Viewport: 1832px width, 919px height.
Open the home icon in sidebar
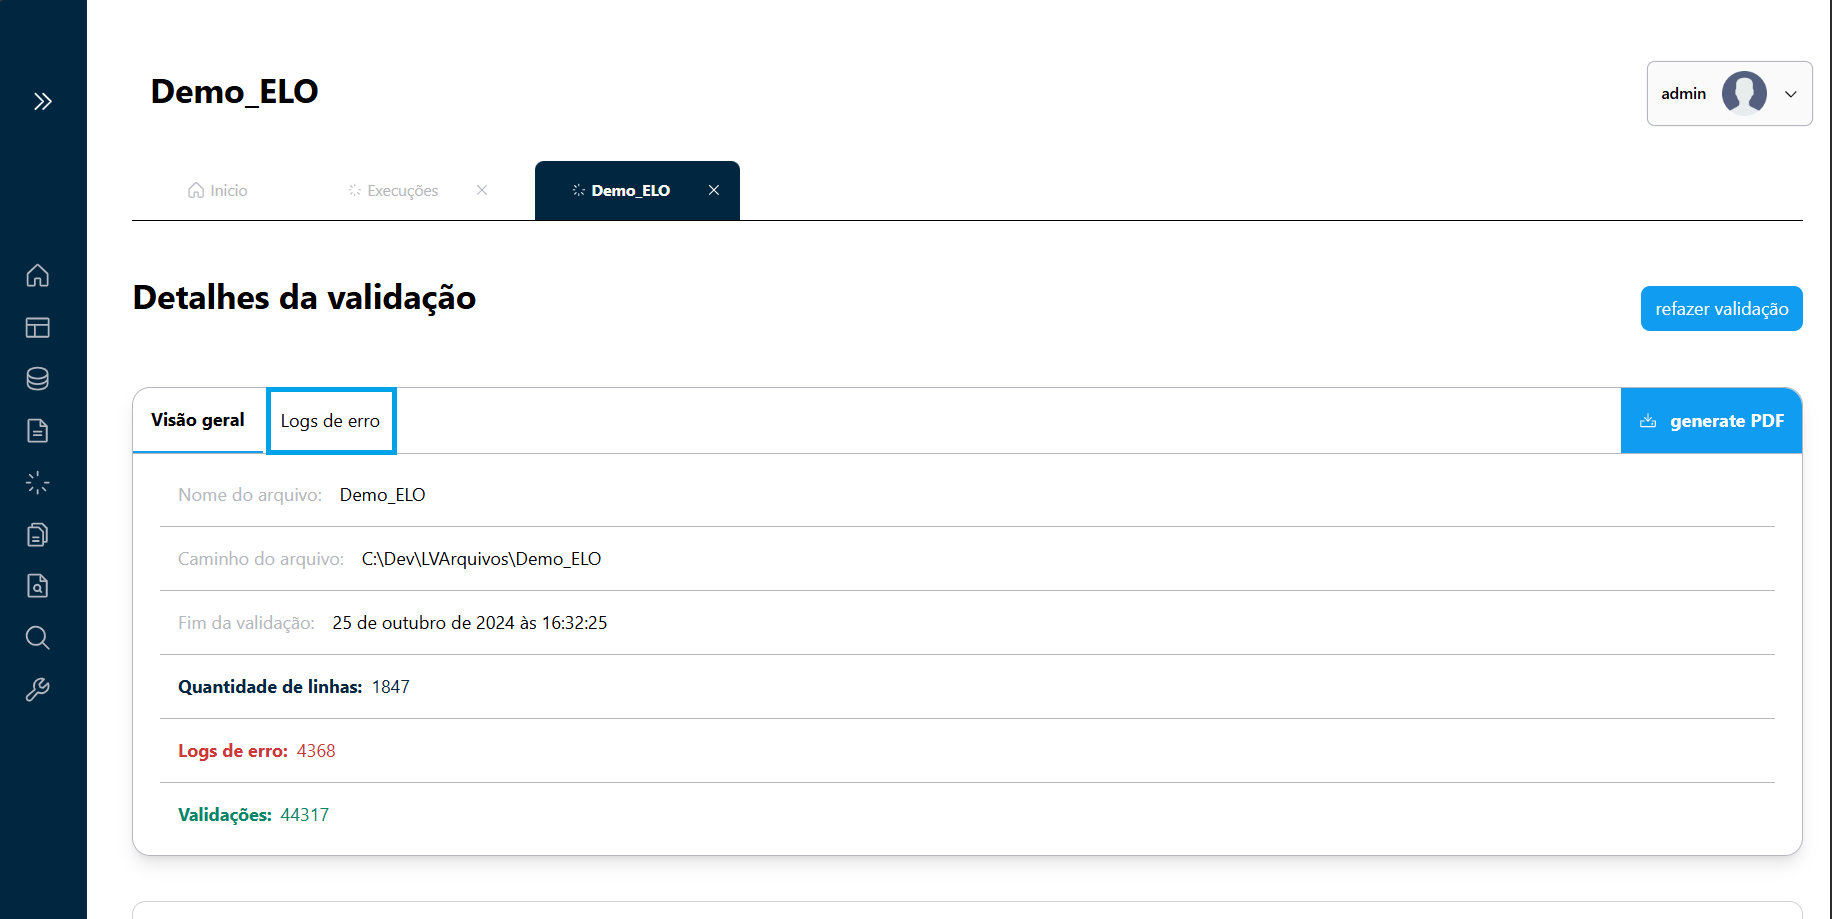pos(38,275)
